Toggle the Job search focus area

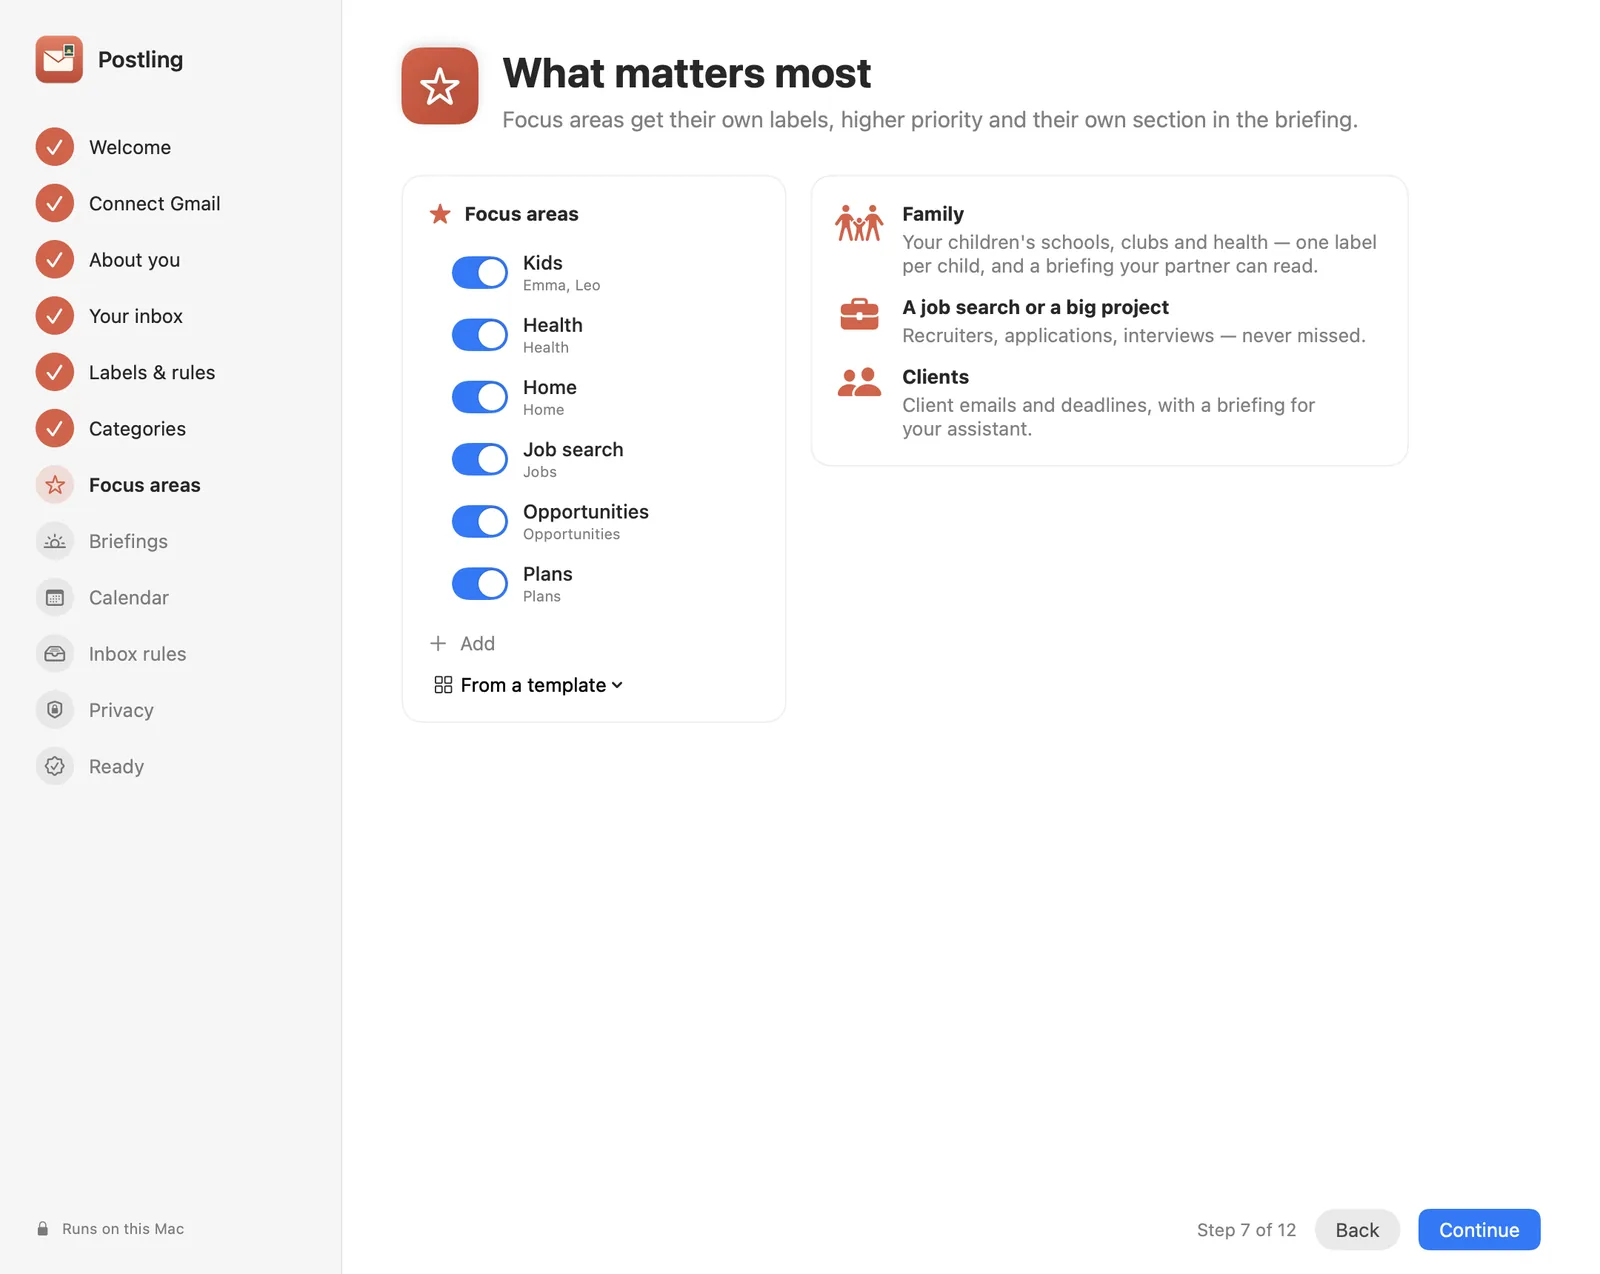480,459
